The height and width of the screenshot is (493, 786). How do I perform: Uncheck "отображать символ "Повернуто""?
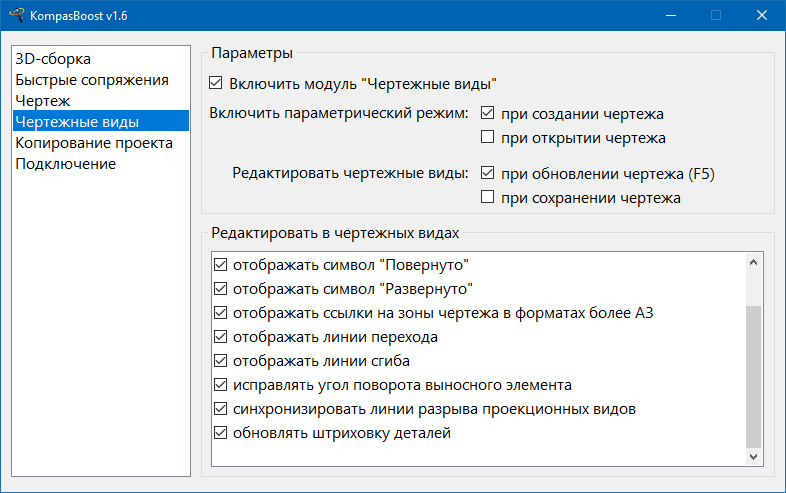[221, 266]
